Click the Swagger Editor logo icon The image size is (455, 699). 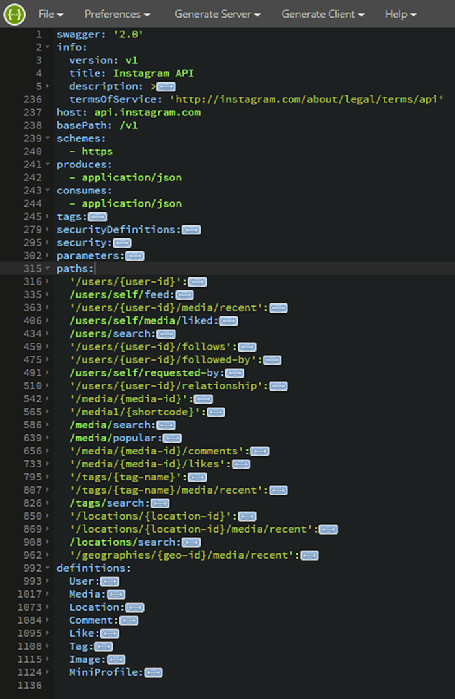tap(14, 14)
